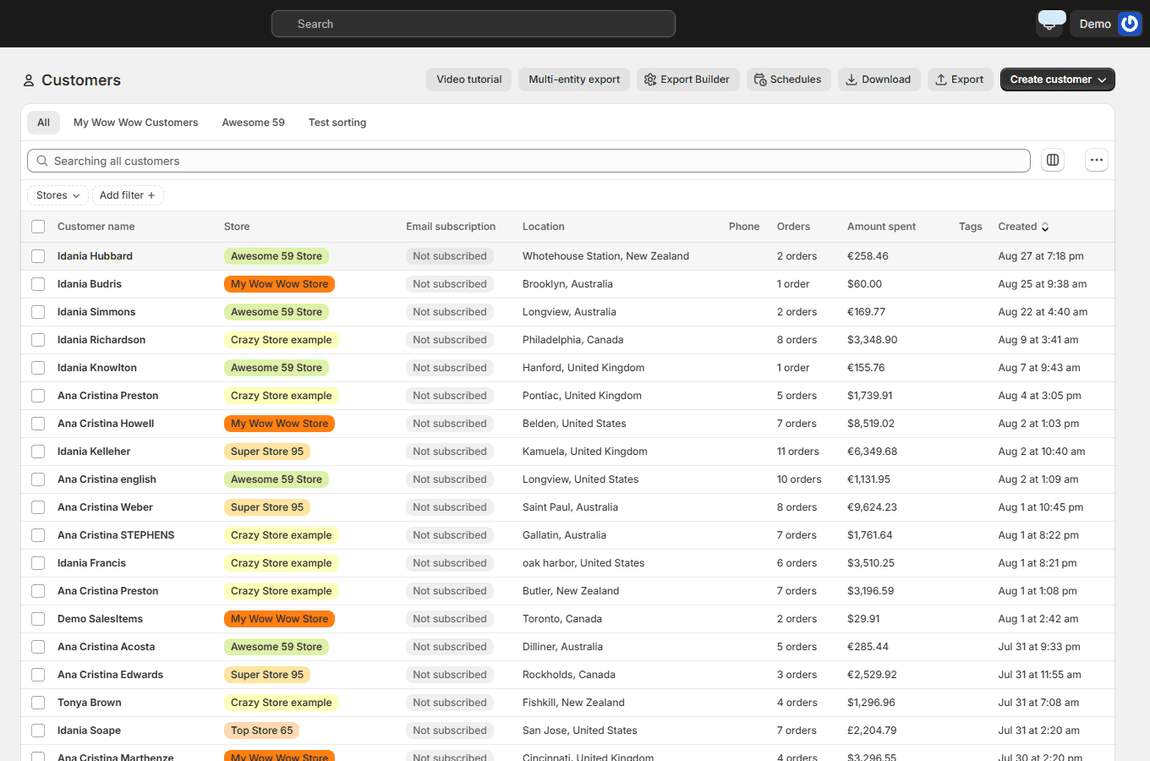Screen dimensions: 1150x761
Task: Check the box for Idania Simmons
Action: tap(38, 312)
